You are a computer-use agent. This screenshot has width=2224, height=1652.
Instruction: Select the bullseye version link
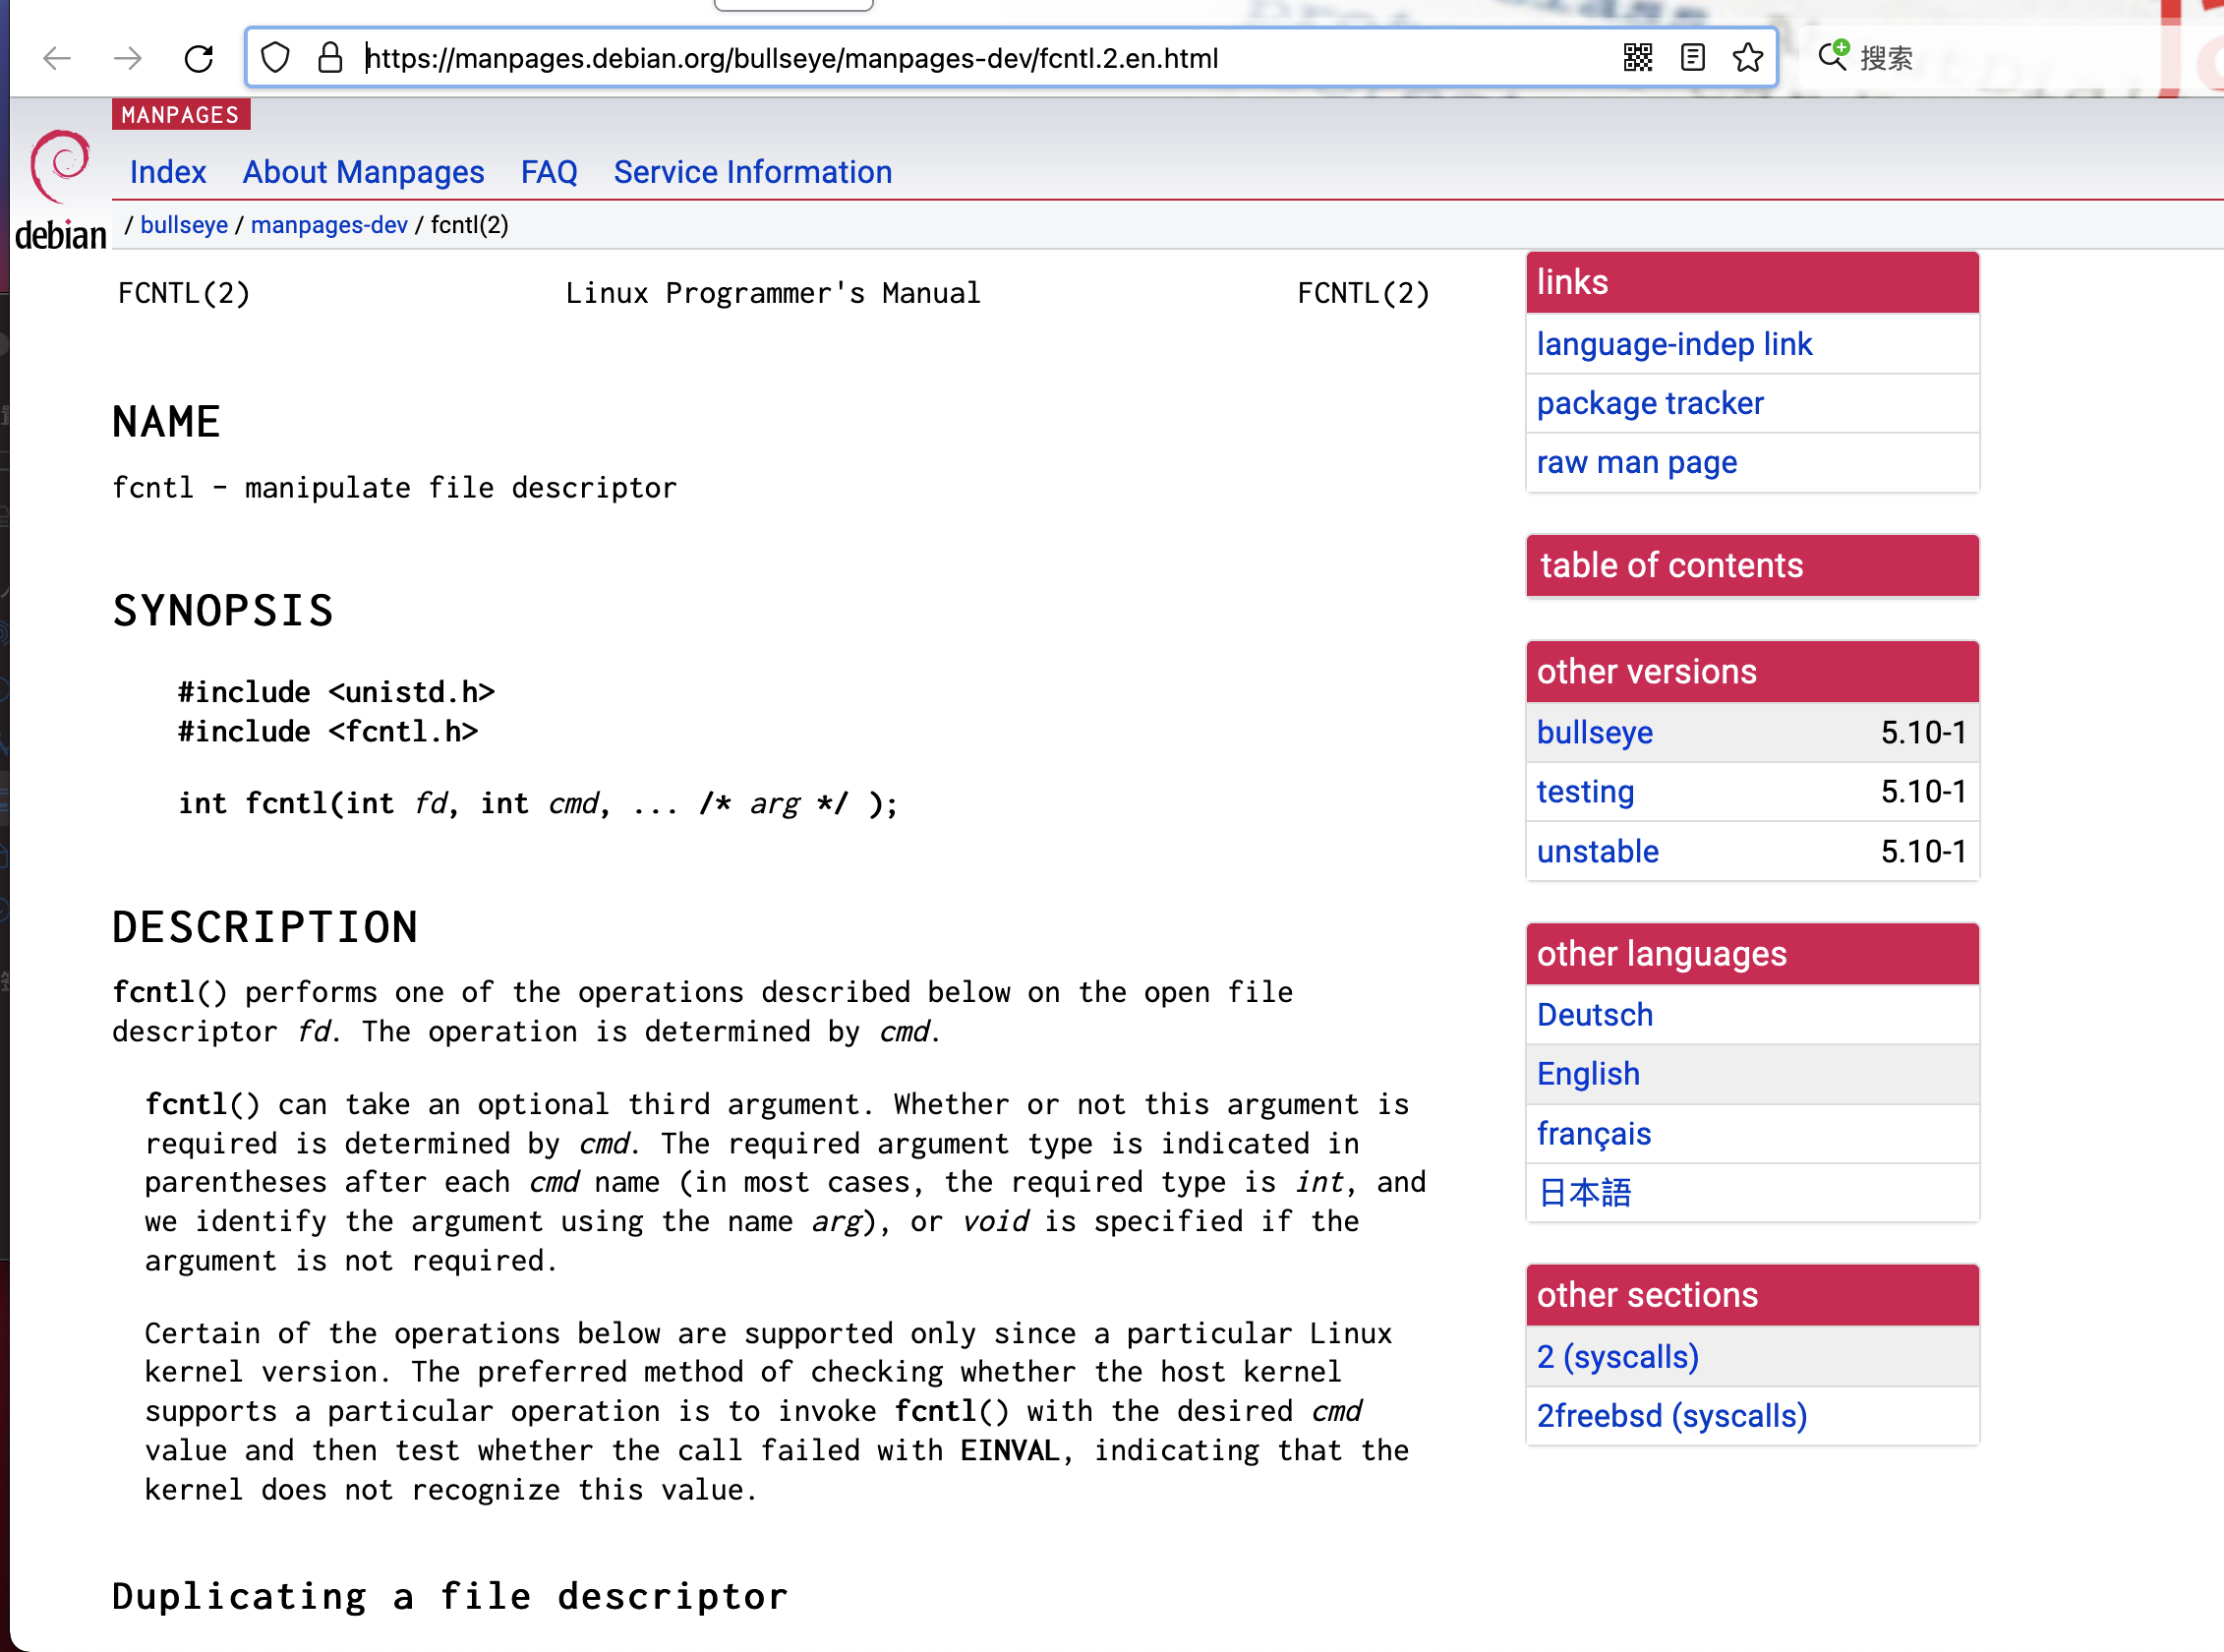point(1595,733)
